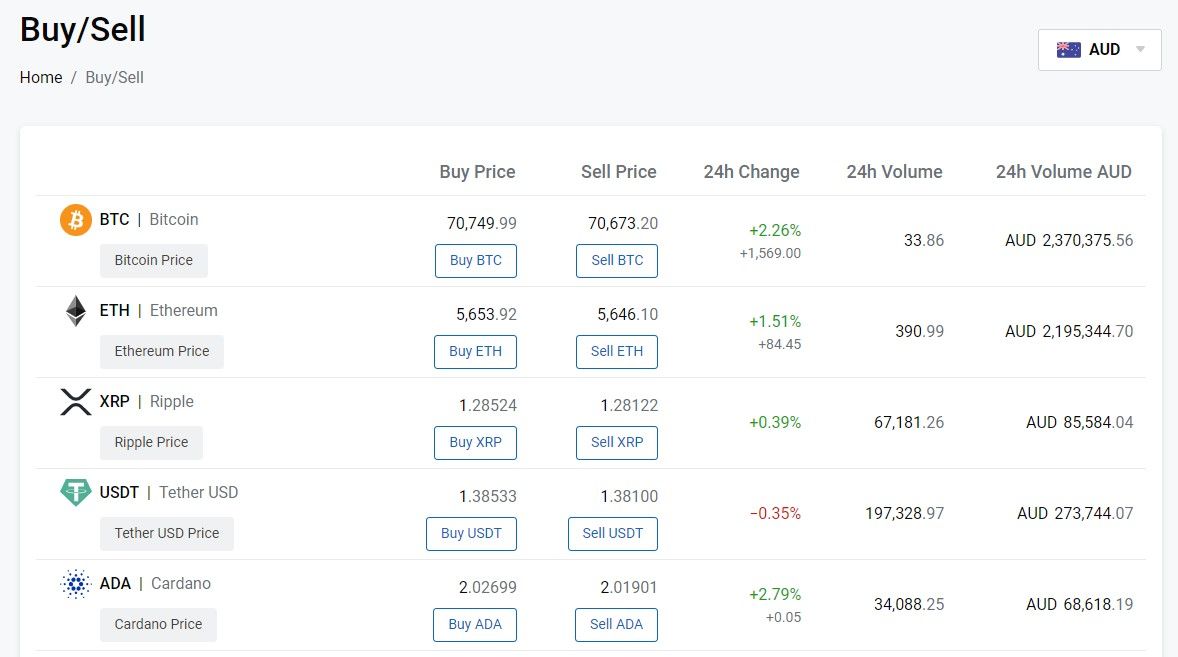1178x657 pixels.
Task: Click the 24h Change column header
Action: pos(751,172)
